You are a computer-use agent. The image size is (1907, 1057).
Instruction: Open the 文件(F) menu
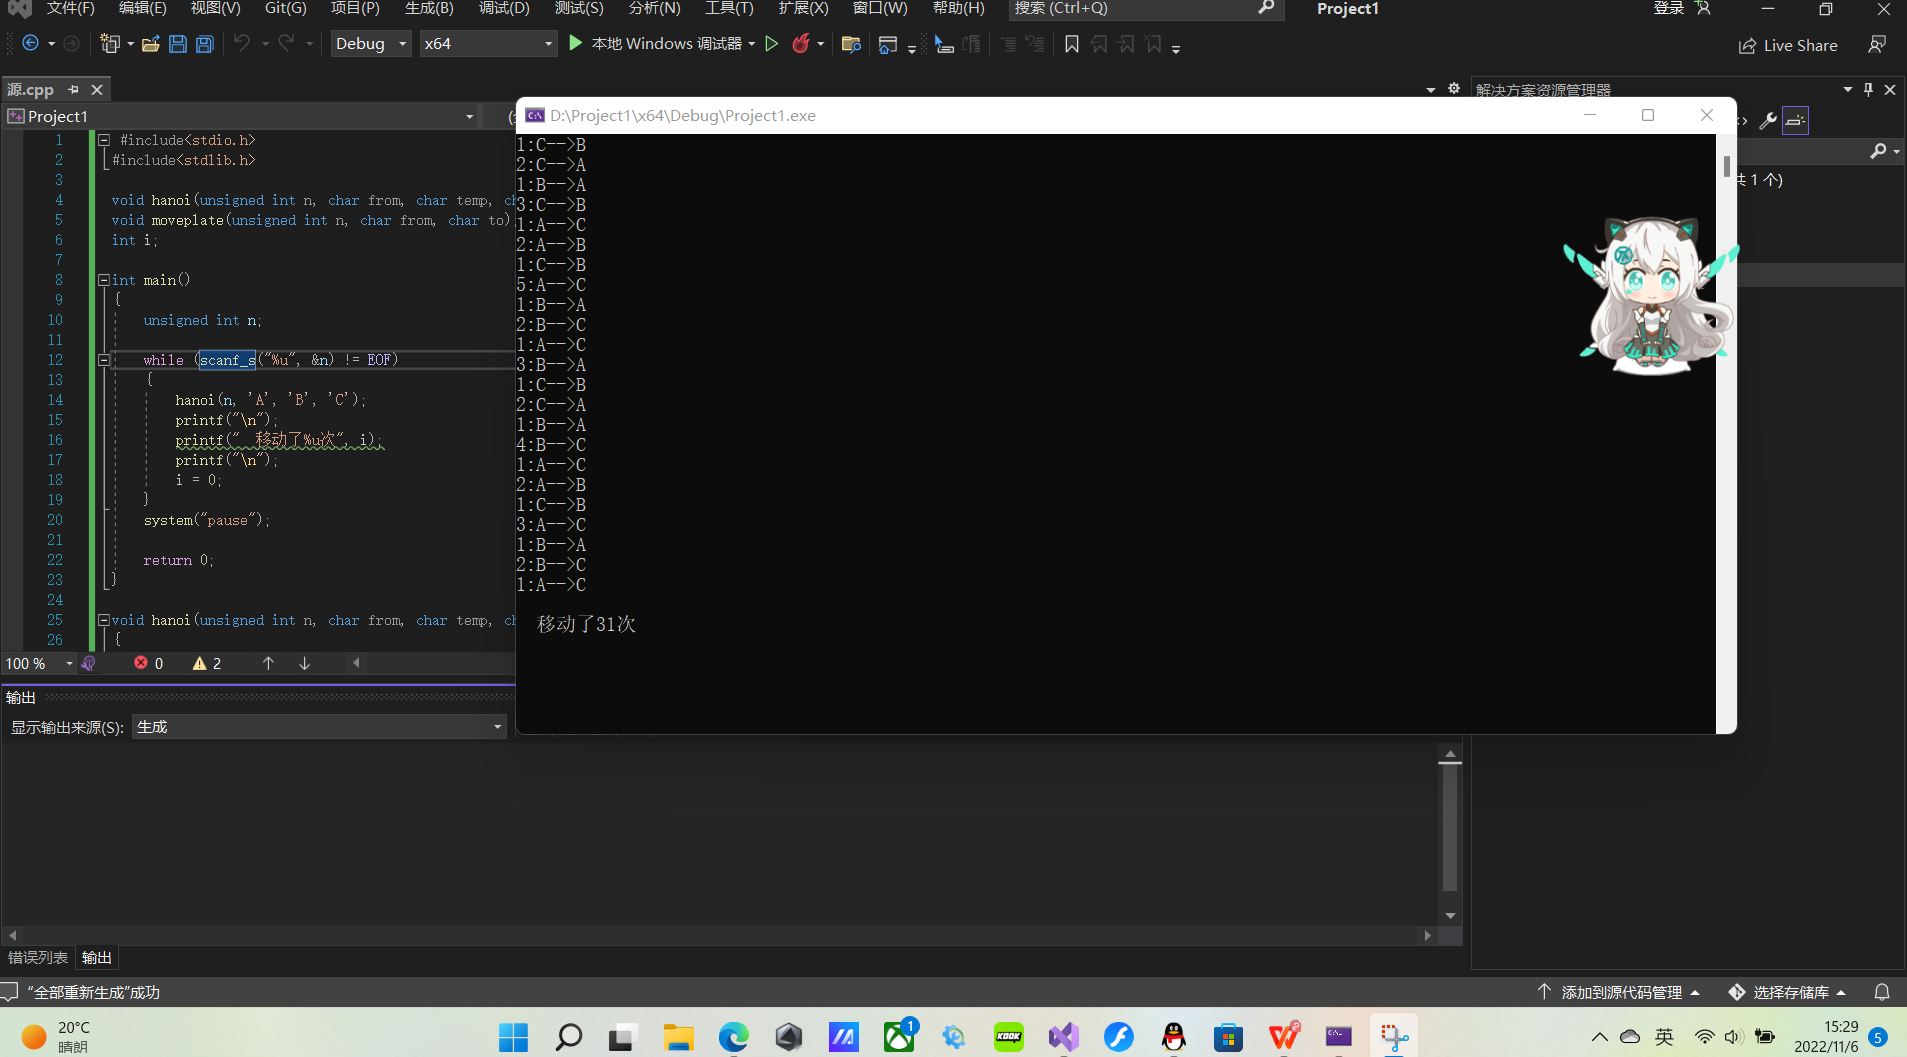[70, 8]
